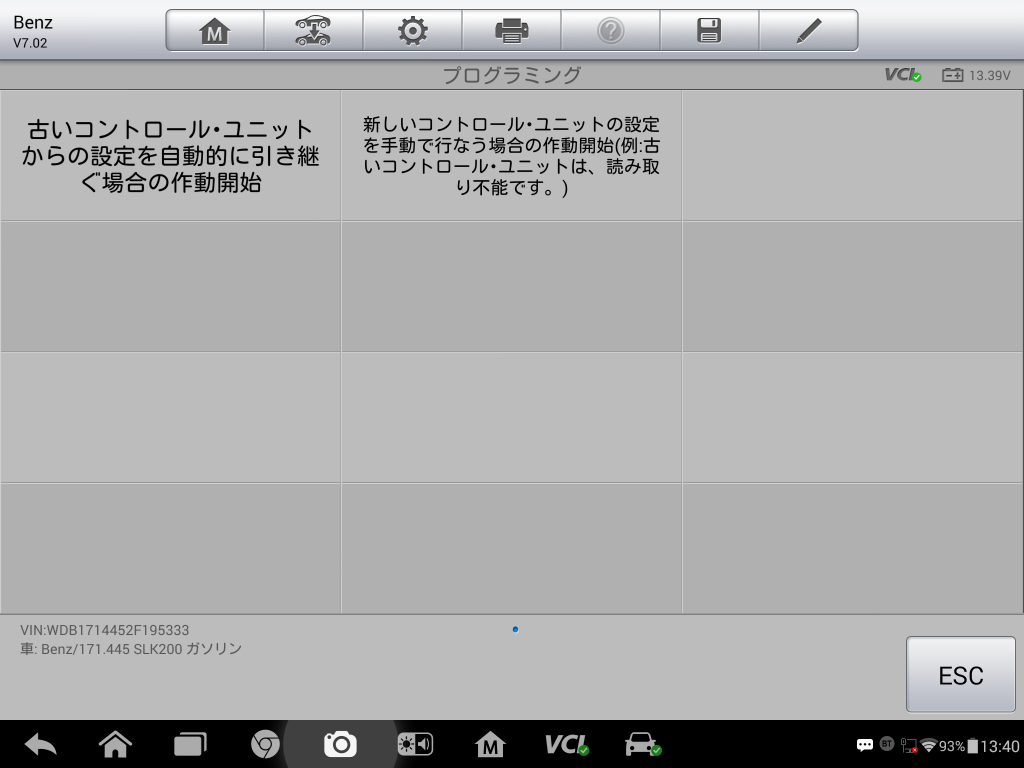Open recent apps overview
The height and width of the screenshot is (768, 1024).
[x=190, y=744]
